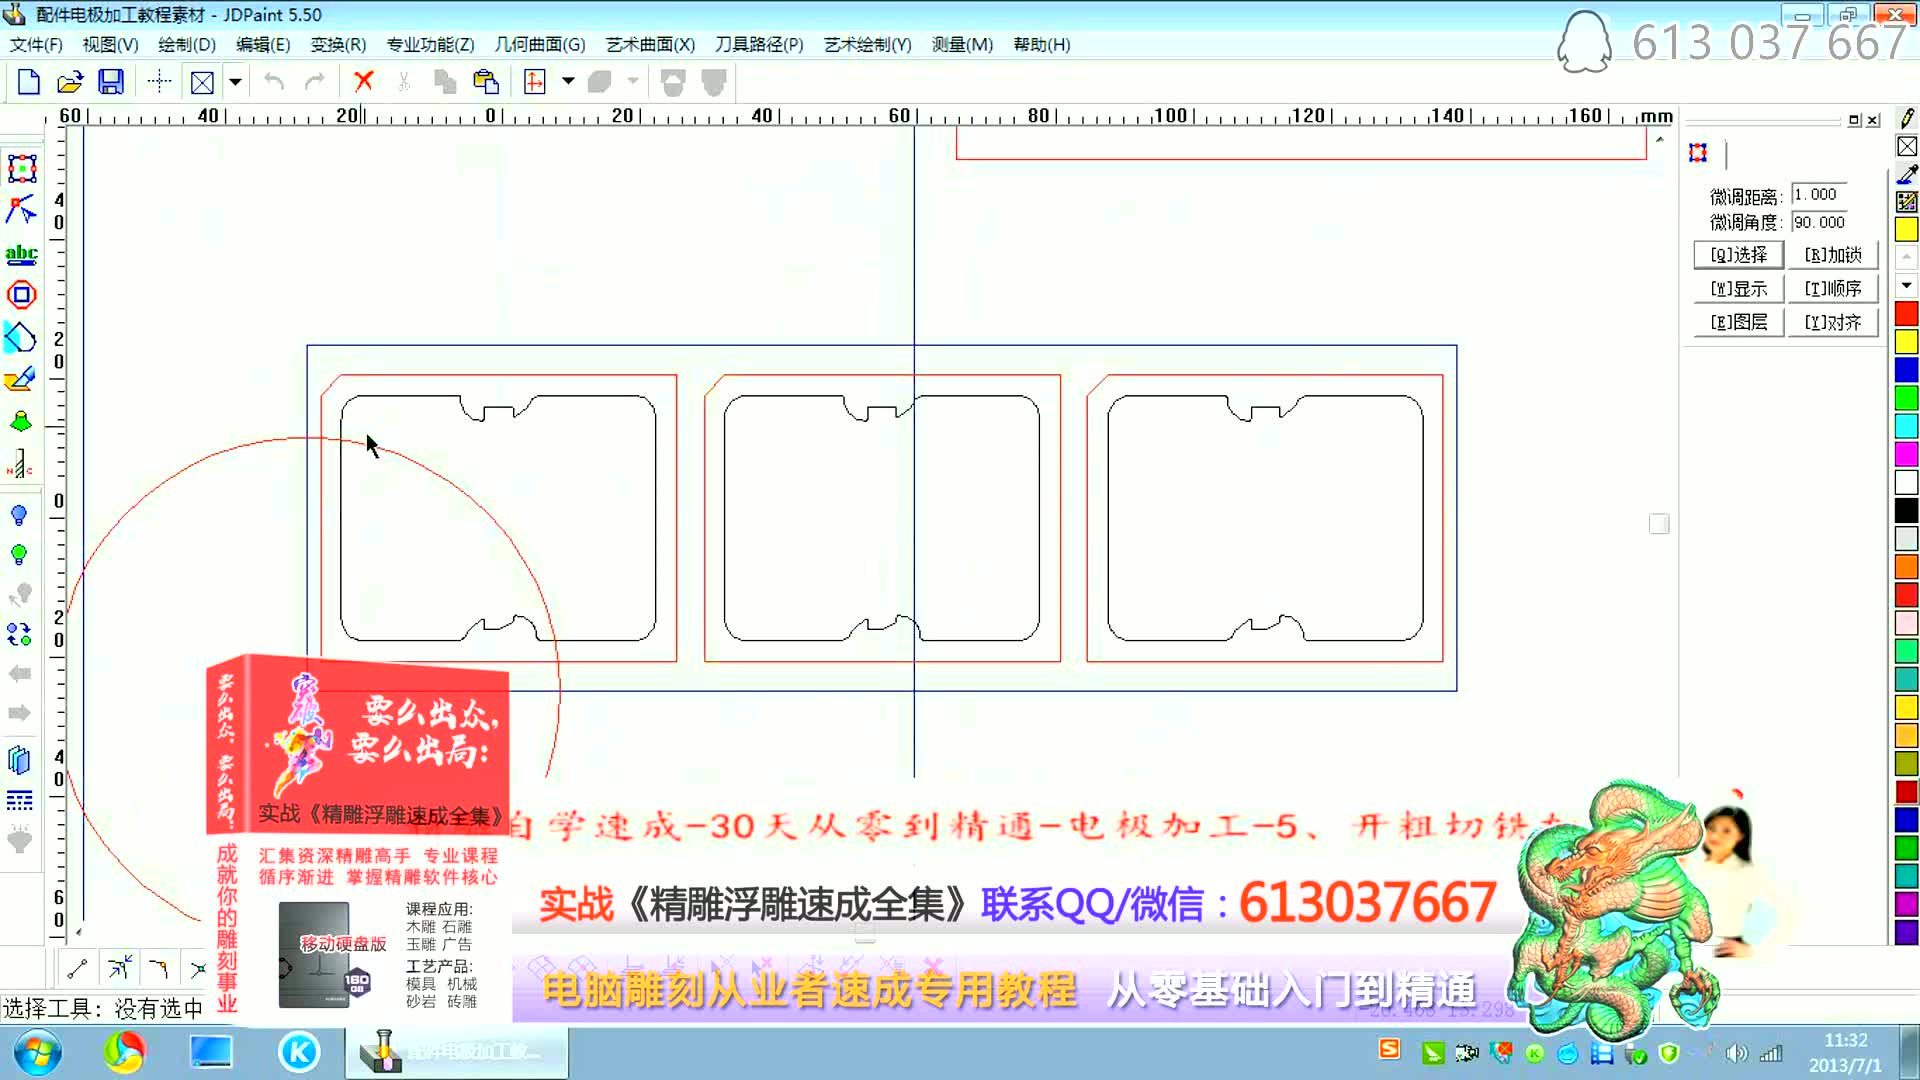Click the red octagon offset tool
The image size is (1920, 1080).
(21, 295)
